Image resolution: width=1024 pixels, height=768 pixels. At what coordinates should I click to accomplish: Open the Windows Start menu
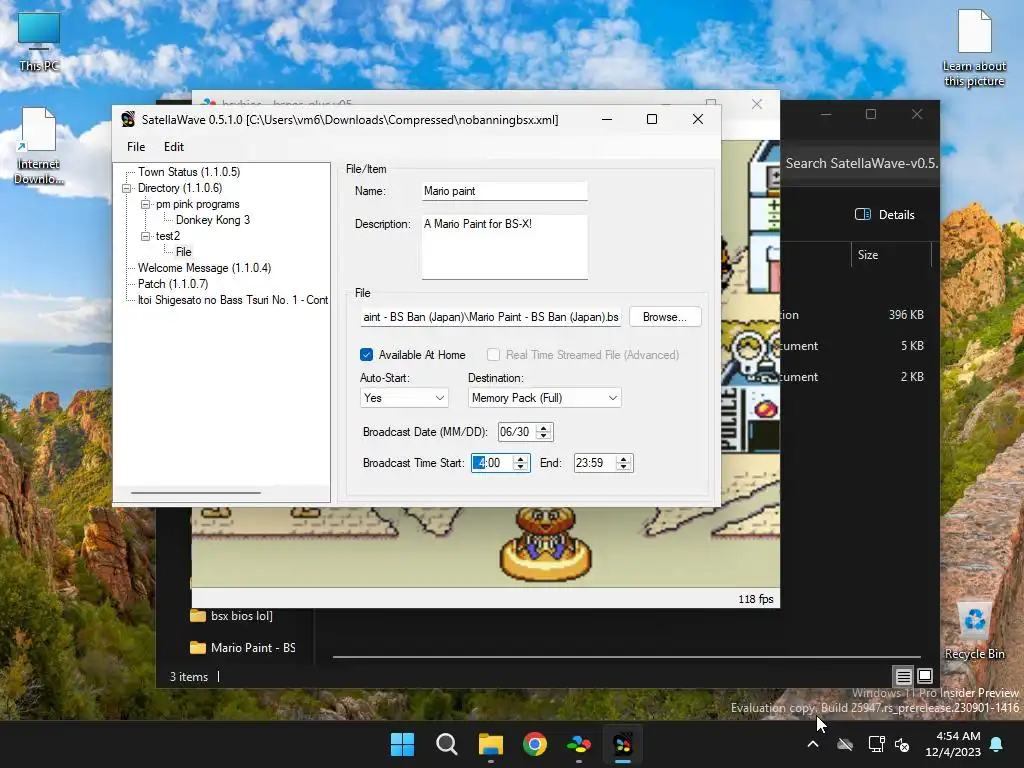(x=402, y=744)
